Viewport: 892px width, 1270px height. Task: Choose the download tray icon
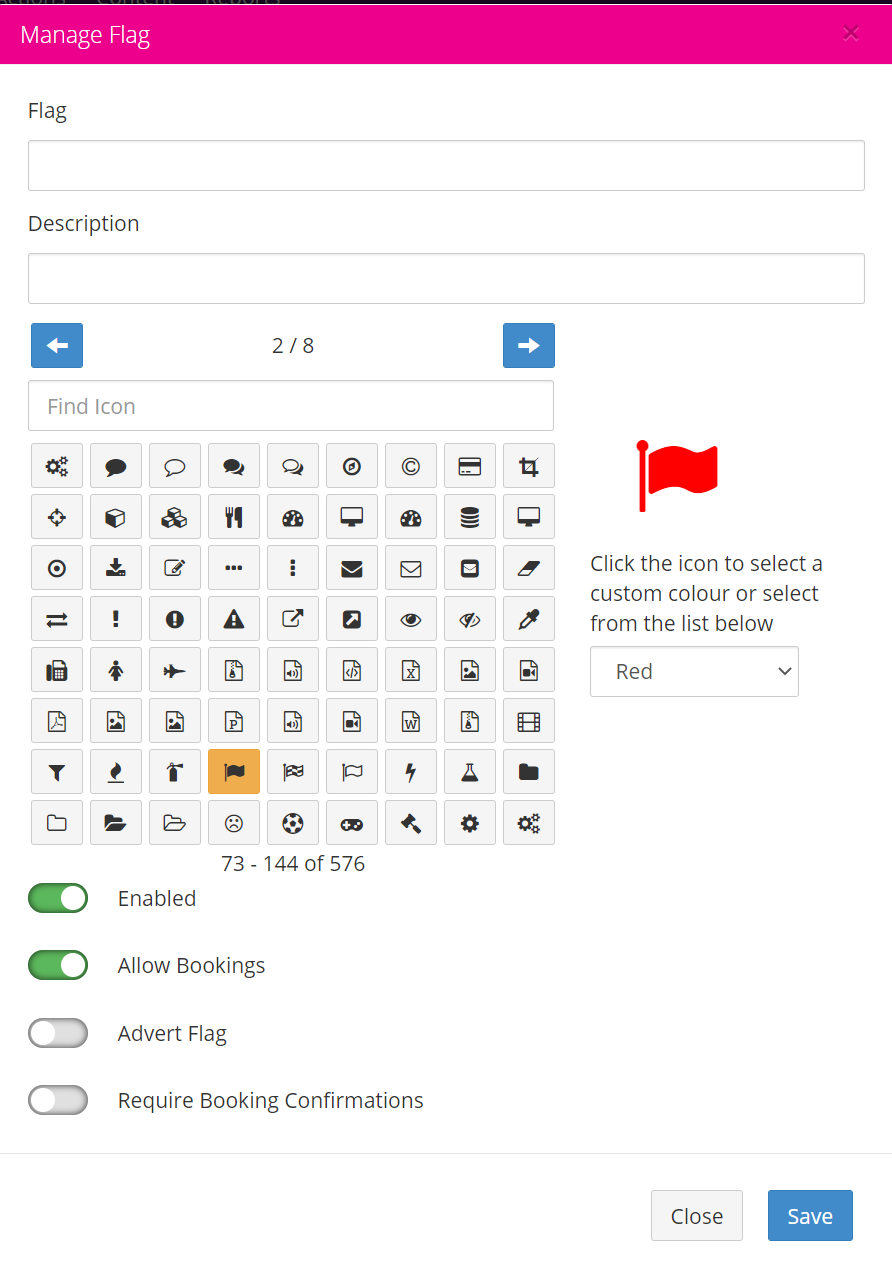pyautogui.click(x=116, y=568)
